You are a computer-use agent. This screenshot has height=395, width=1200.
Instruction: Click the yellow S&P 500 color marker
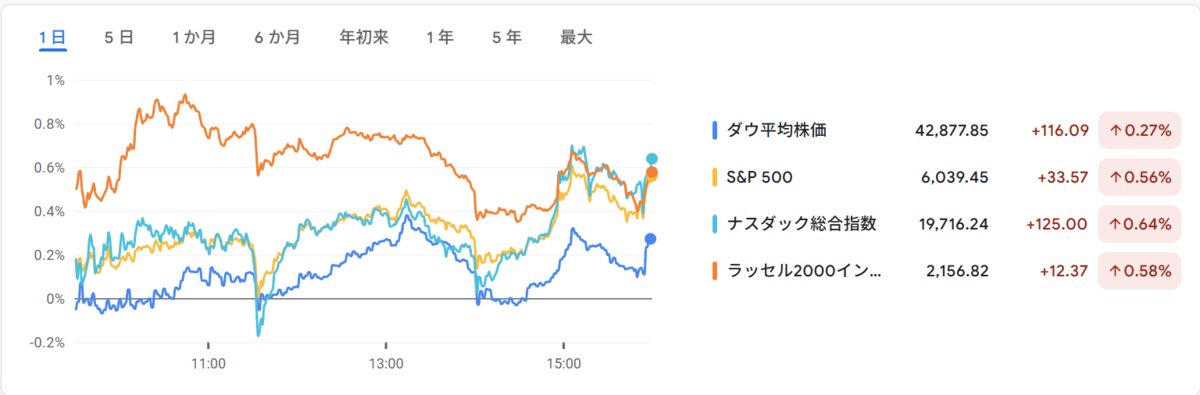click(714, 177)
